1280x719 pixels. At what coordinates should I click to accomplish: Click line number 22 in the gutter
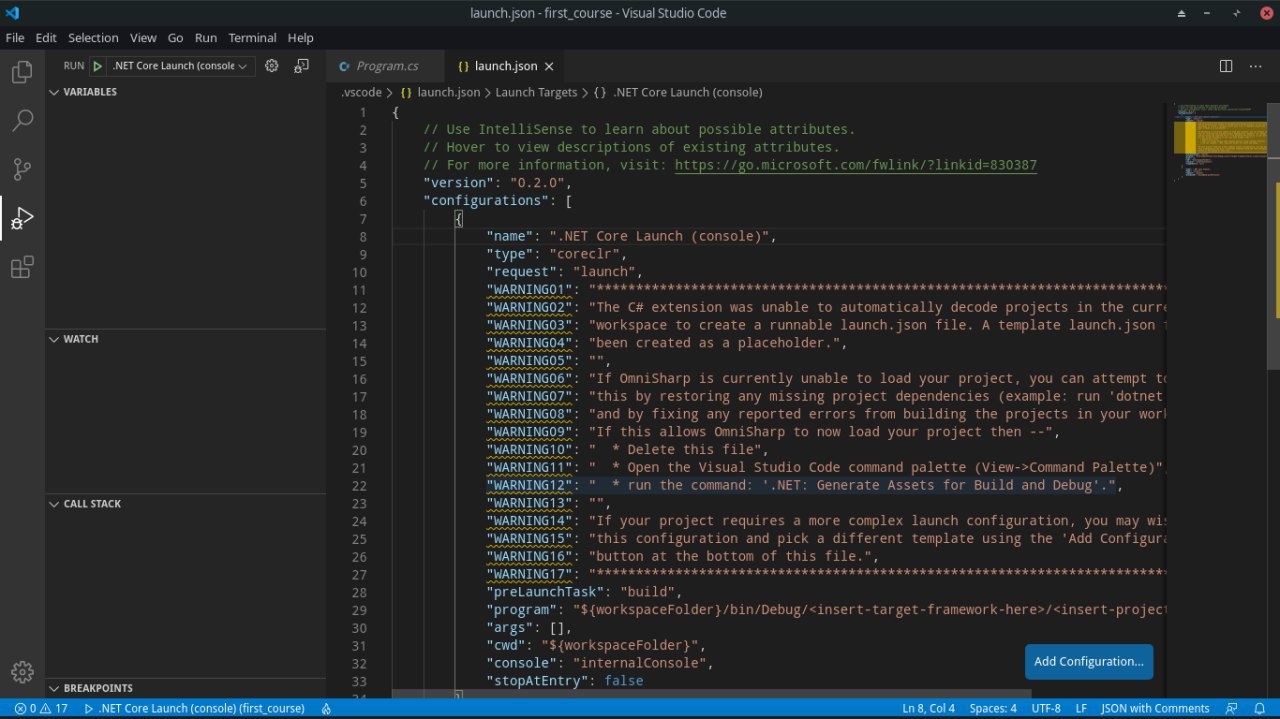click(x=360, y=485)
